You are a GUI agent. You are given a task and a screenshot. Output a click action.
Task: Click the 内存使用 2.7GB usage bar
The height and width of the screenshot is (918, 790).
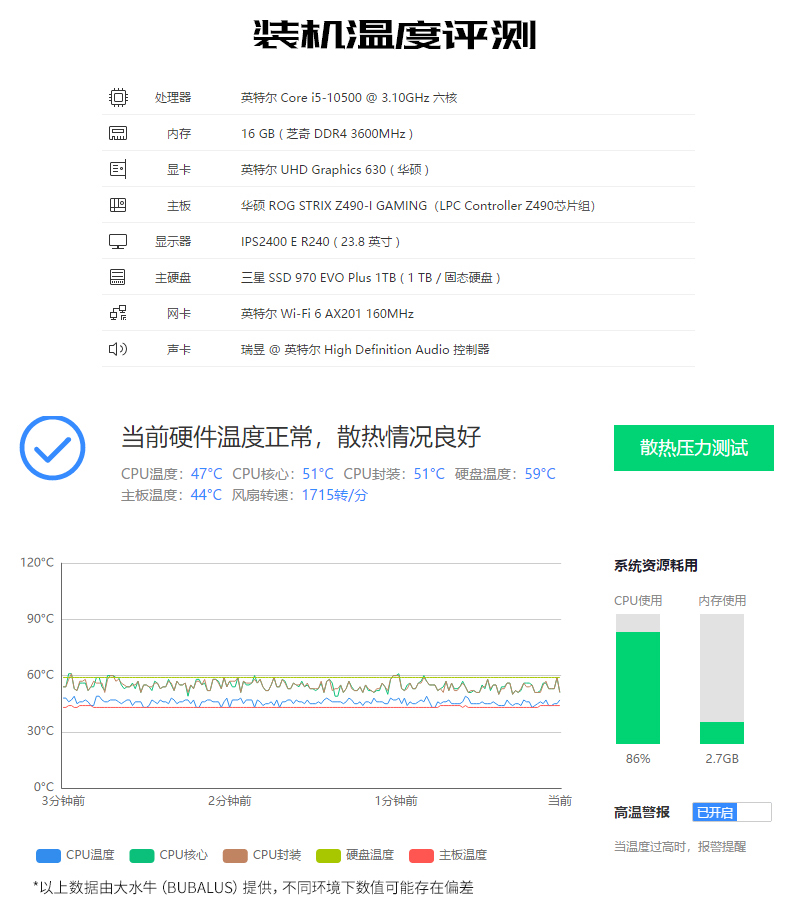[722, 679]
